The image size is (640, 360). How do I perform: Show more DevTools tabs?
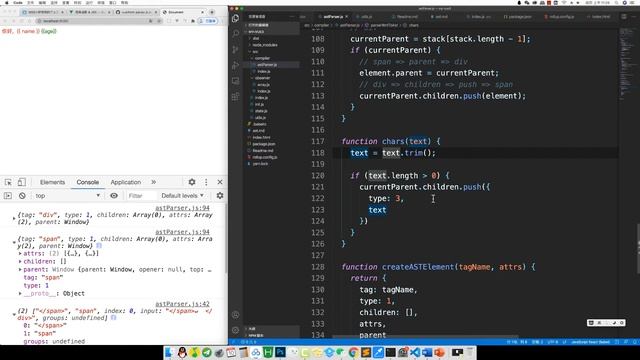[x=153, y=182]
